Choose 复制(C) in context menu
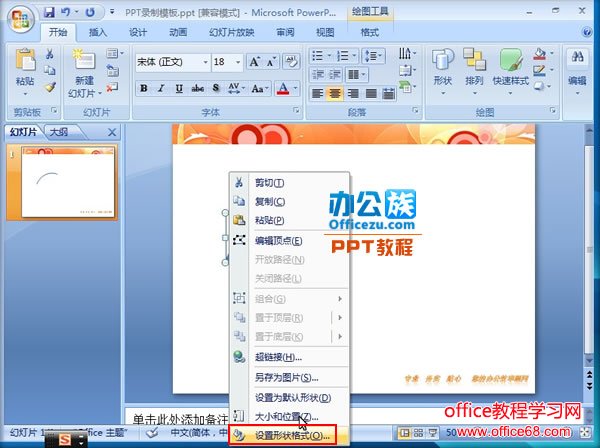Screen dimensions: 600x448 (289, 201)
